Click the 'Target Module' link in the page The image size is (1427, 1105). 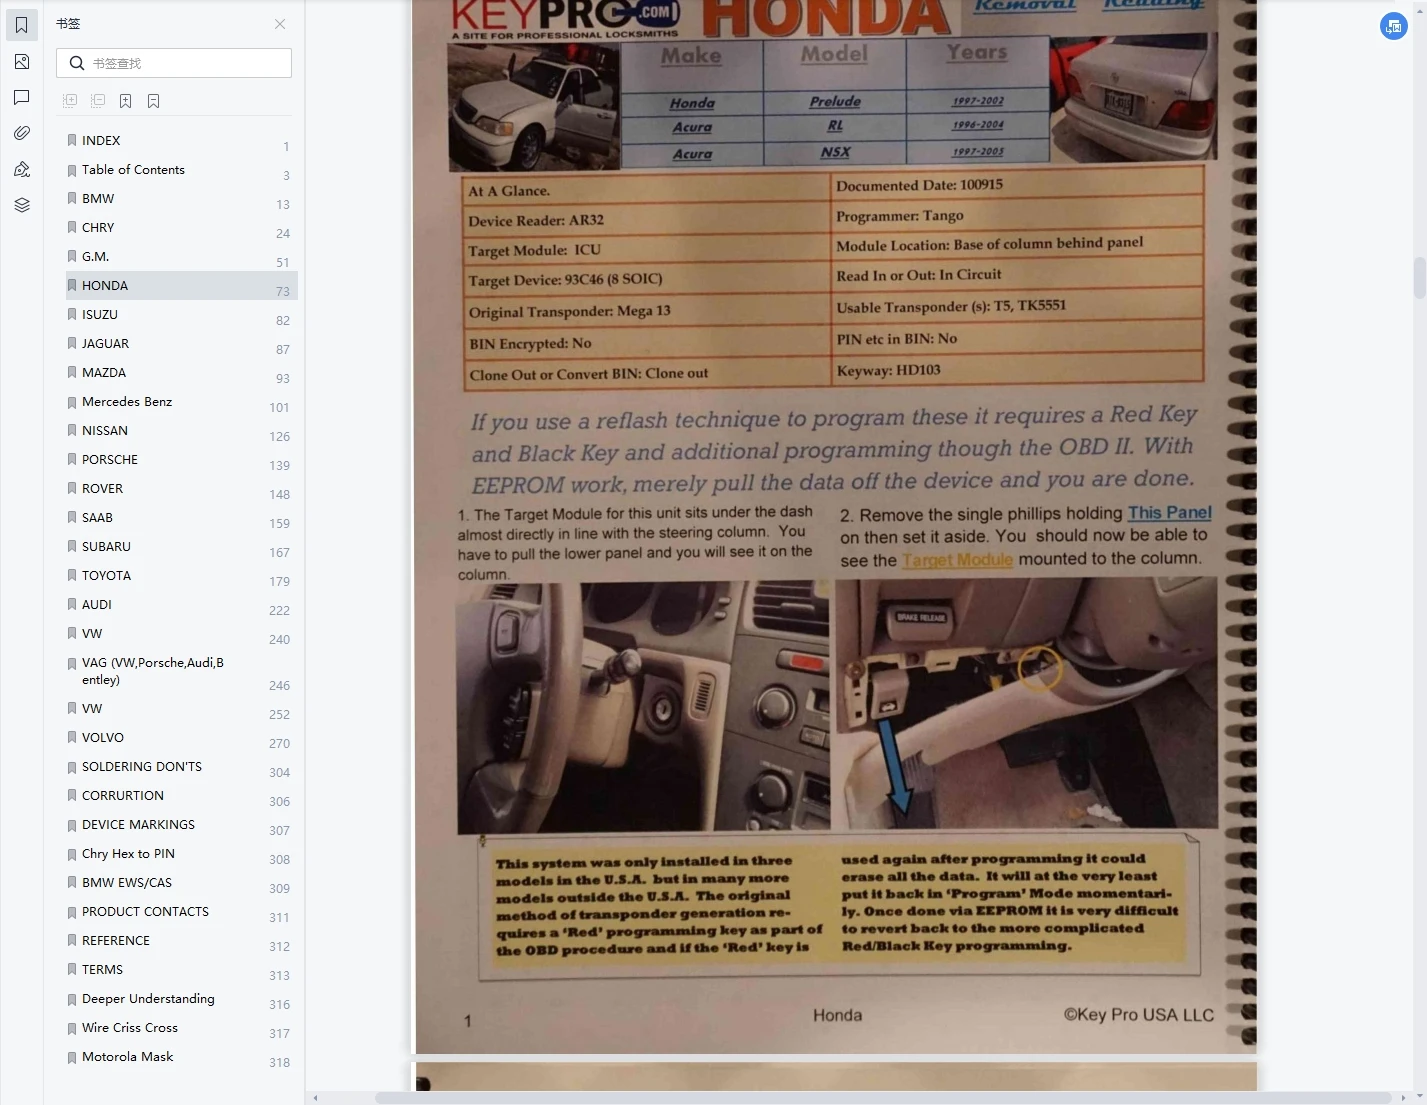[x=958, y=560]
